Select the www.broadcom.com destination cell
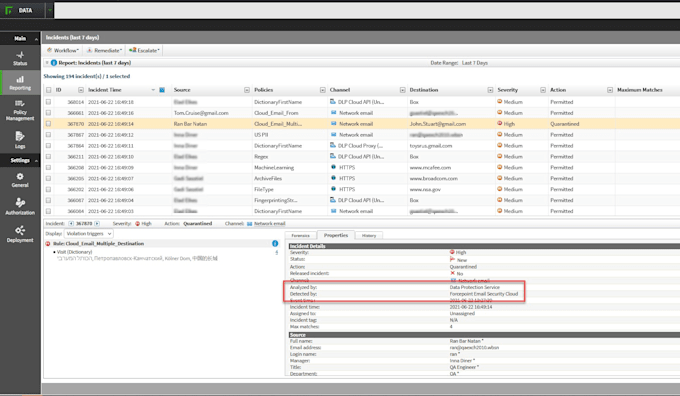The image size is (680, 396). pos(434,178)
